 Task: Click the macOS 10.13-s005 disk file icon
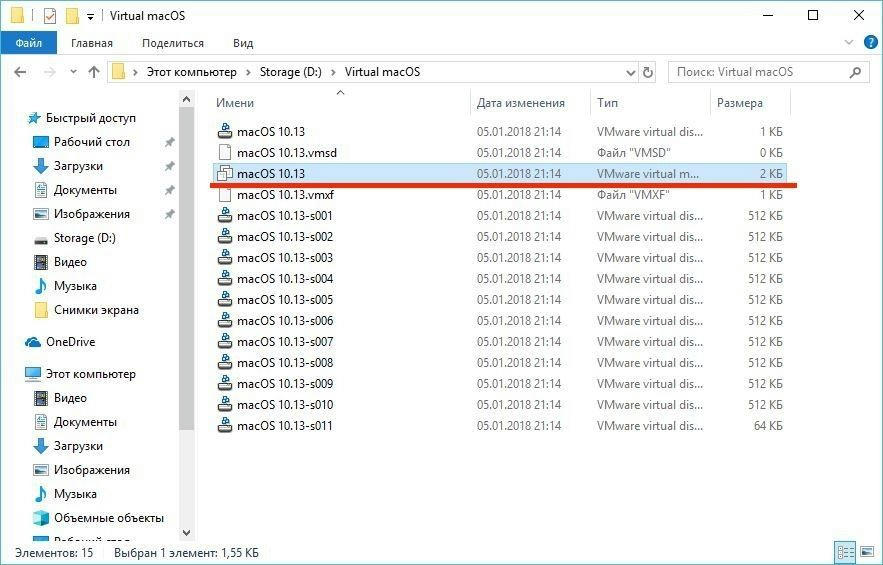click(x=225, y=300)
